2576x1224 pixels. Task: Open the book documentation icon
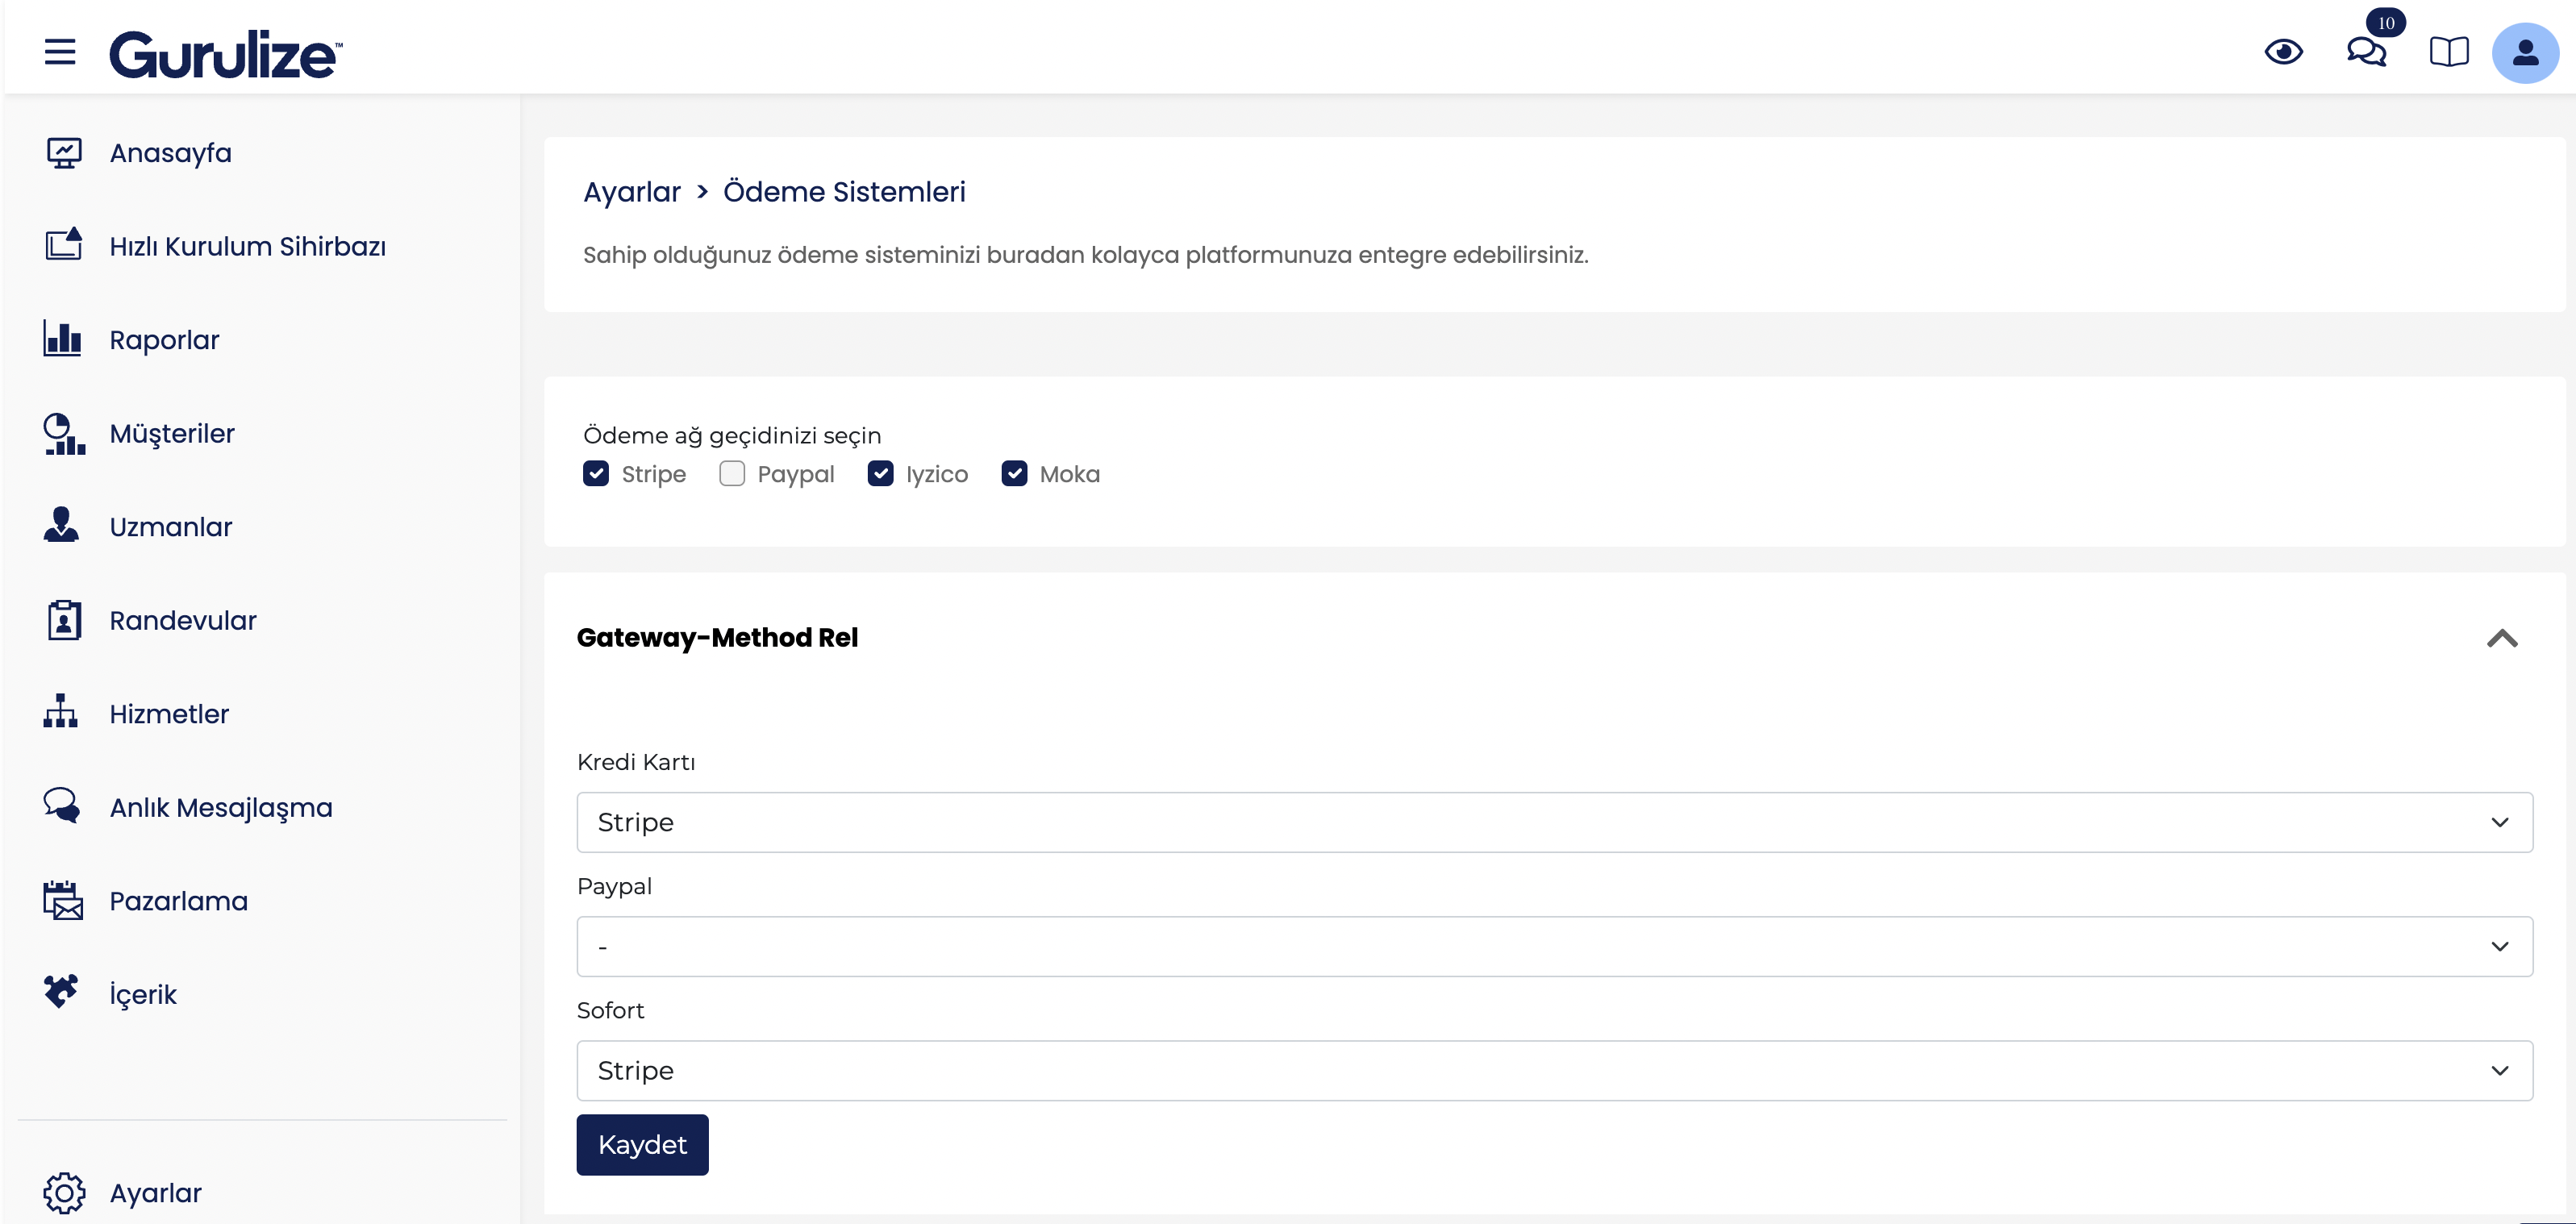(x=2449, y=51)
